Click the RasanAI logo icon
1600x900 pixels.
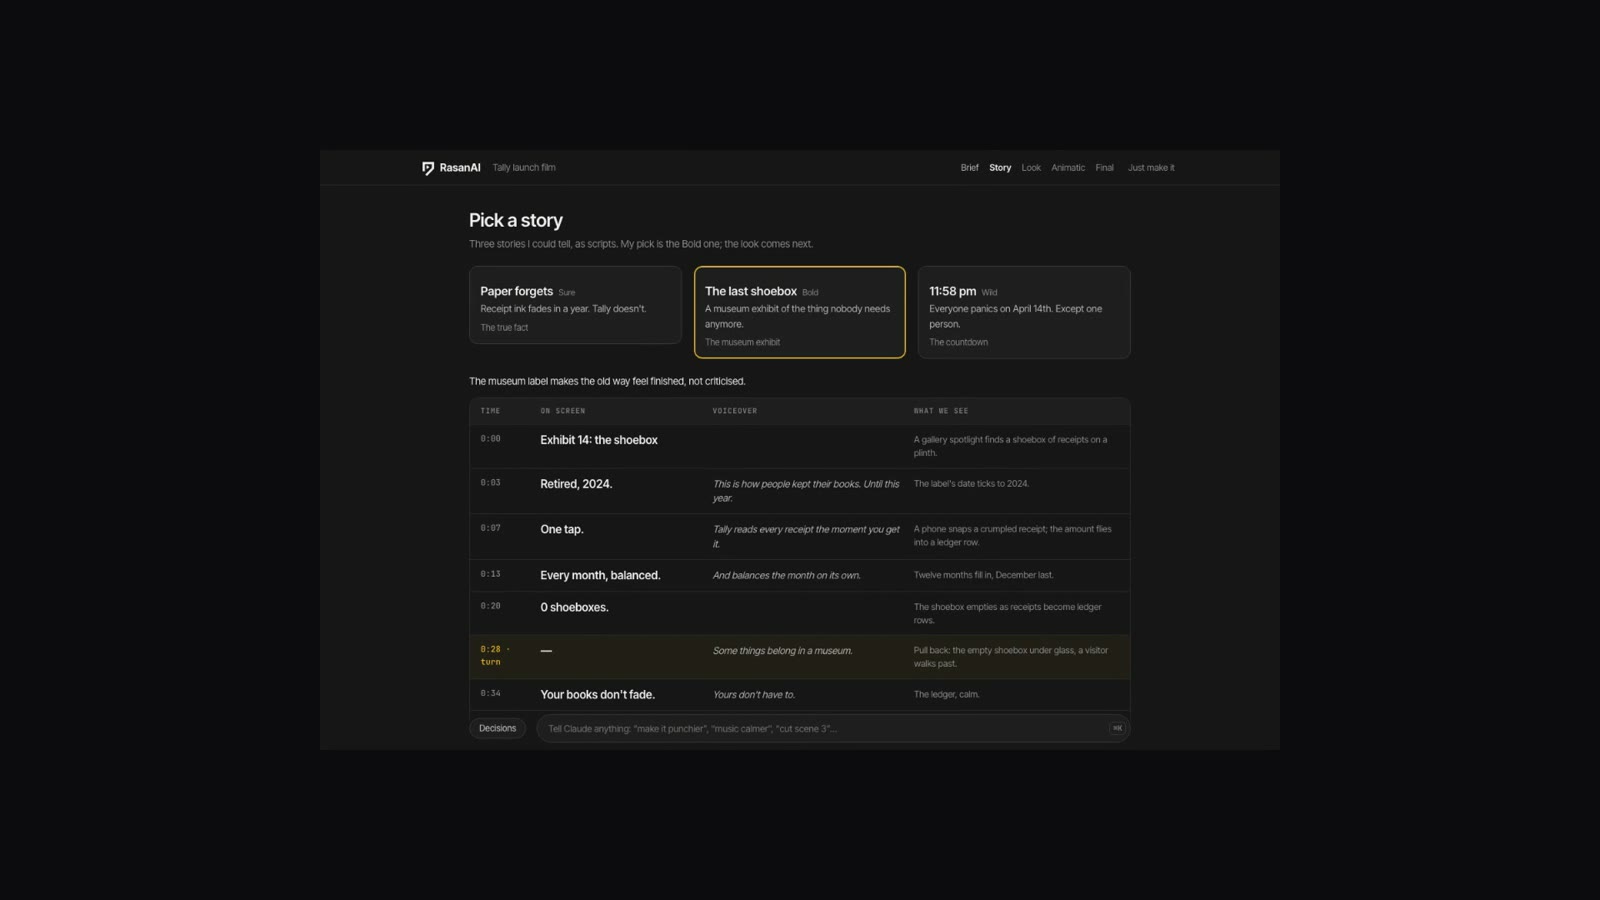click(428, 168)
